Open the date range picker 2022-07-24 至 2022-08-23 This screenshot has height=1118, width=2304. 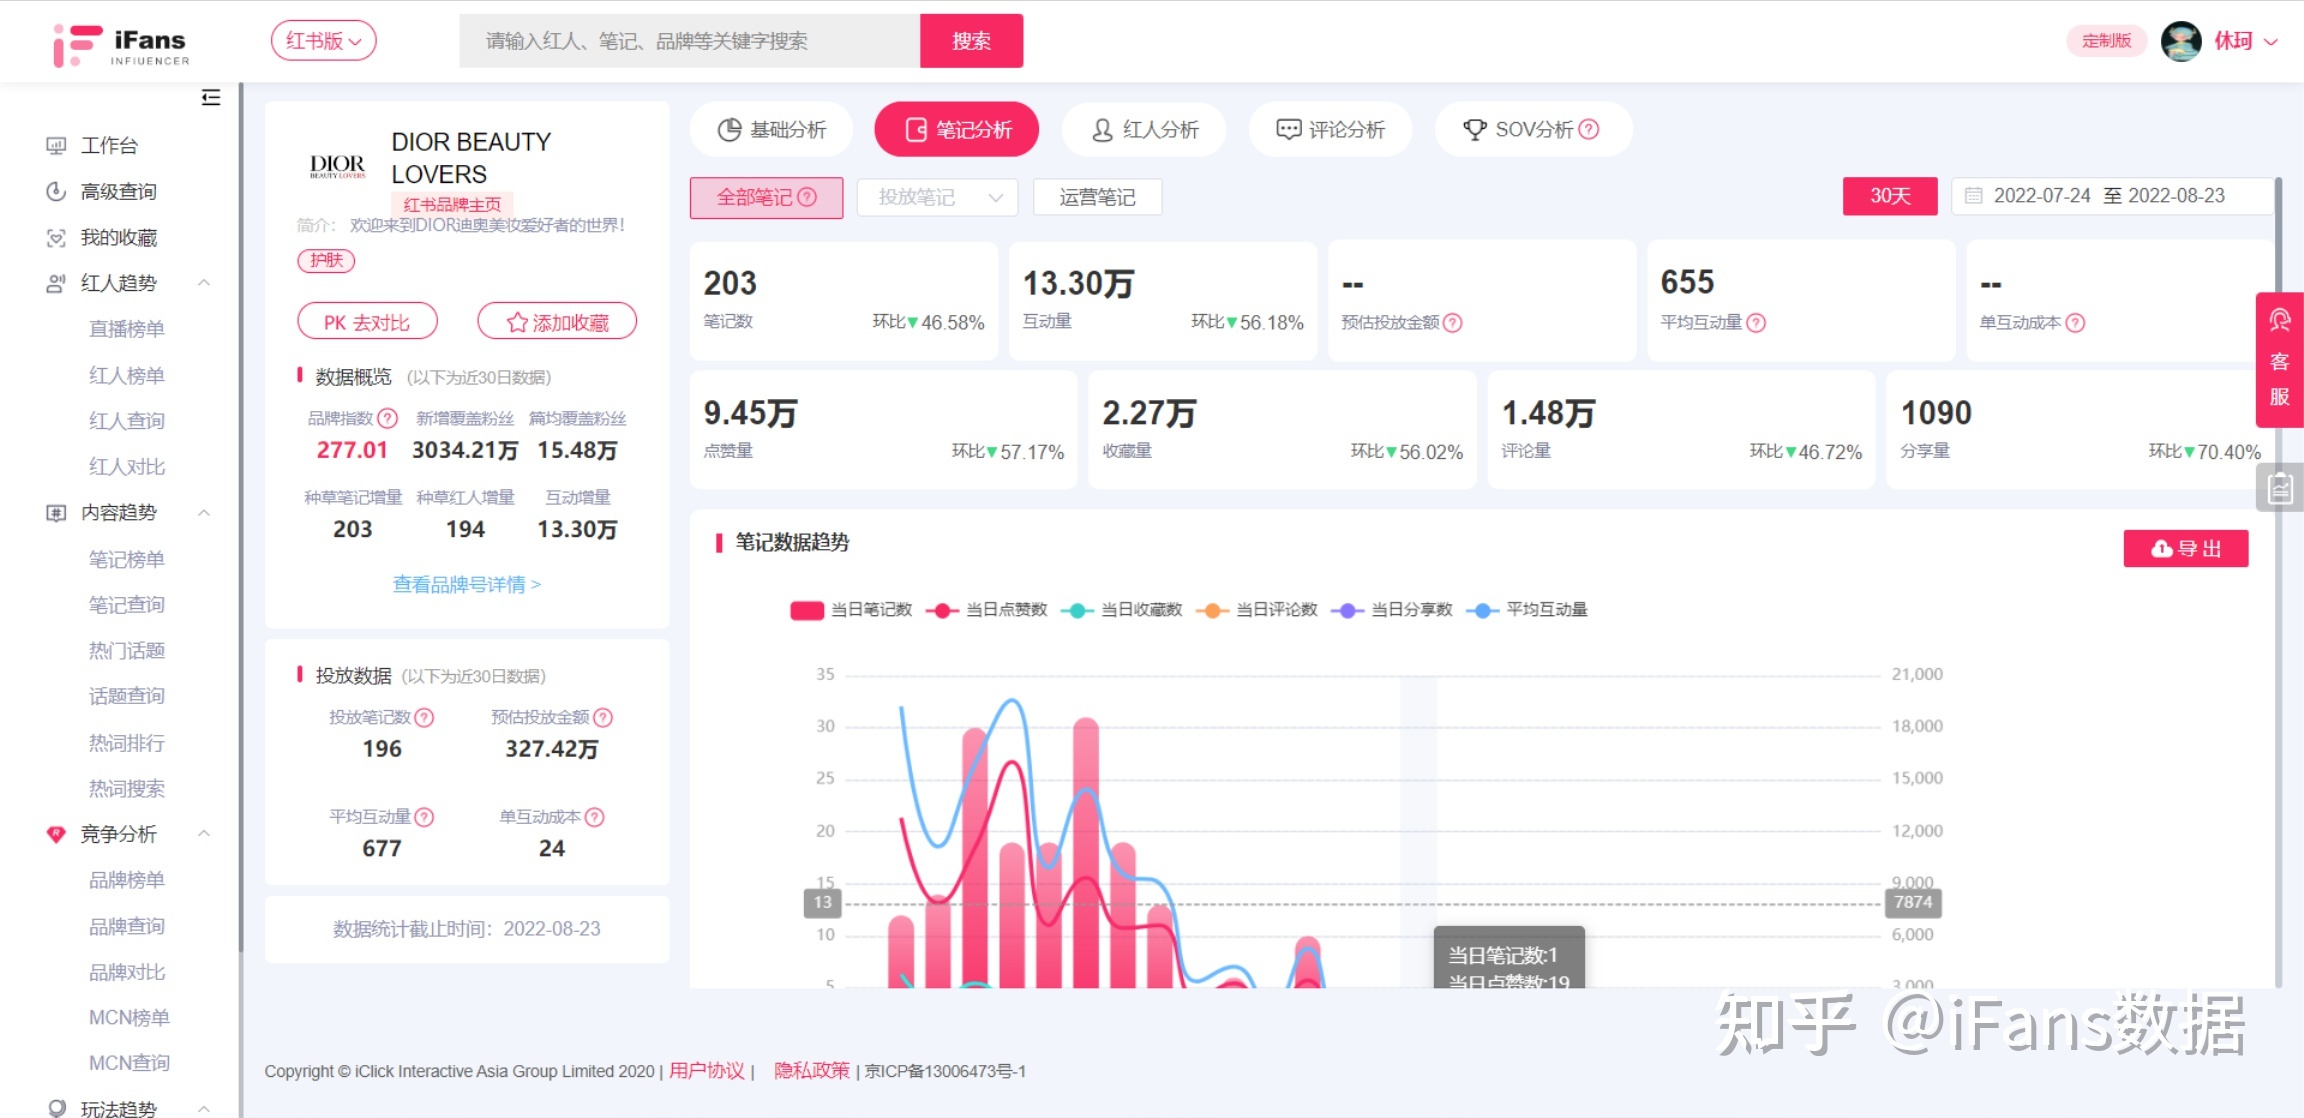[x=2111, y=196]
